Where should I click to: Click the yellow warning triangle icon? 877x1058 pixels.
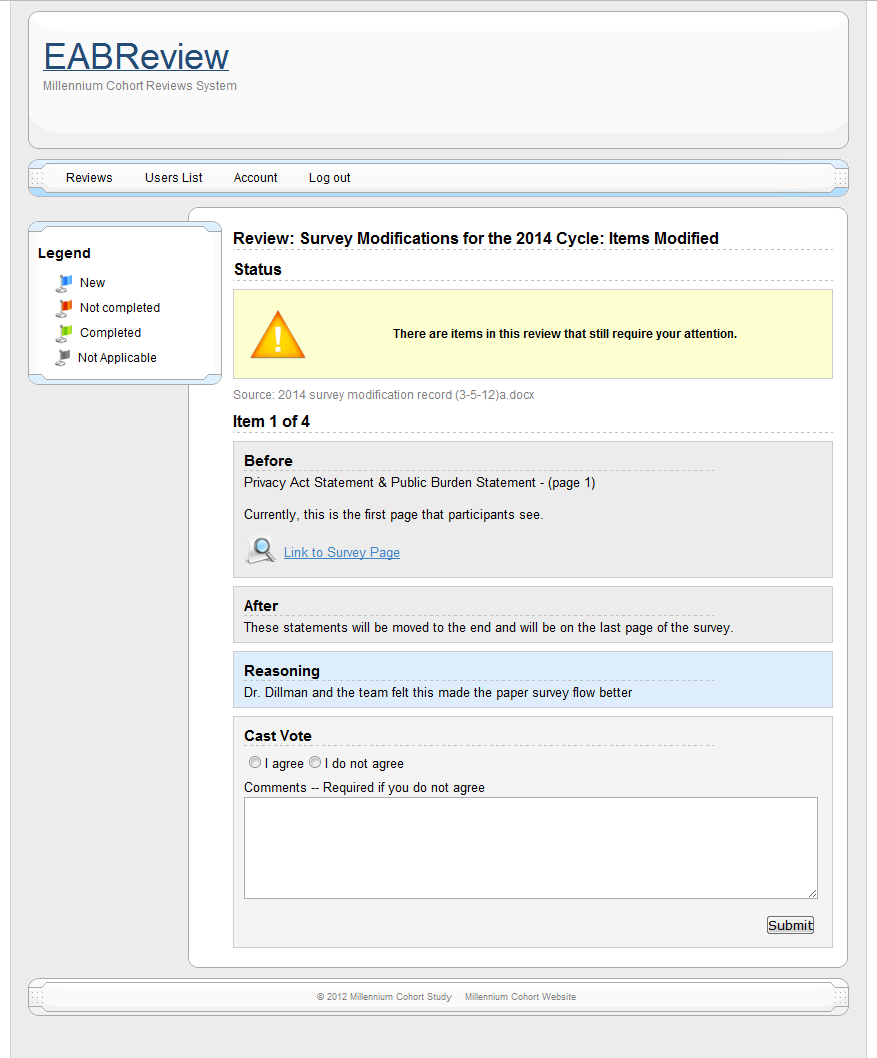tap(277, 335)
